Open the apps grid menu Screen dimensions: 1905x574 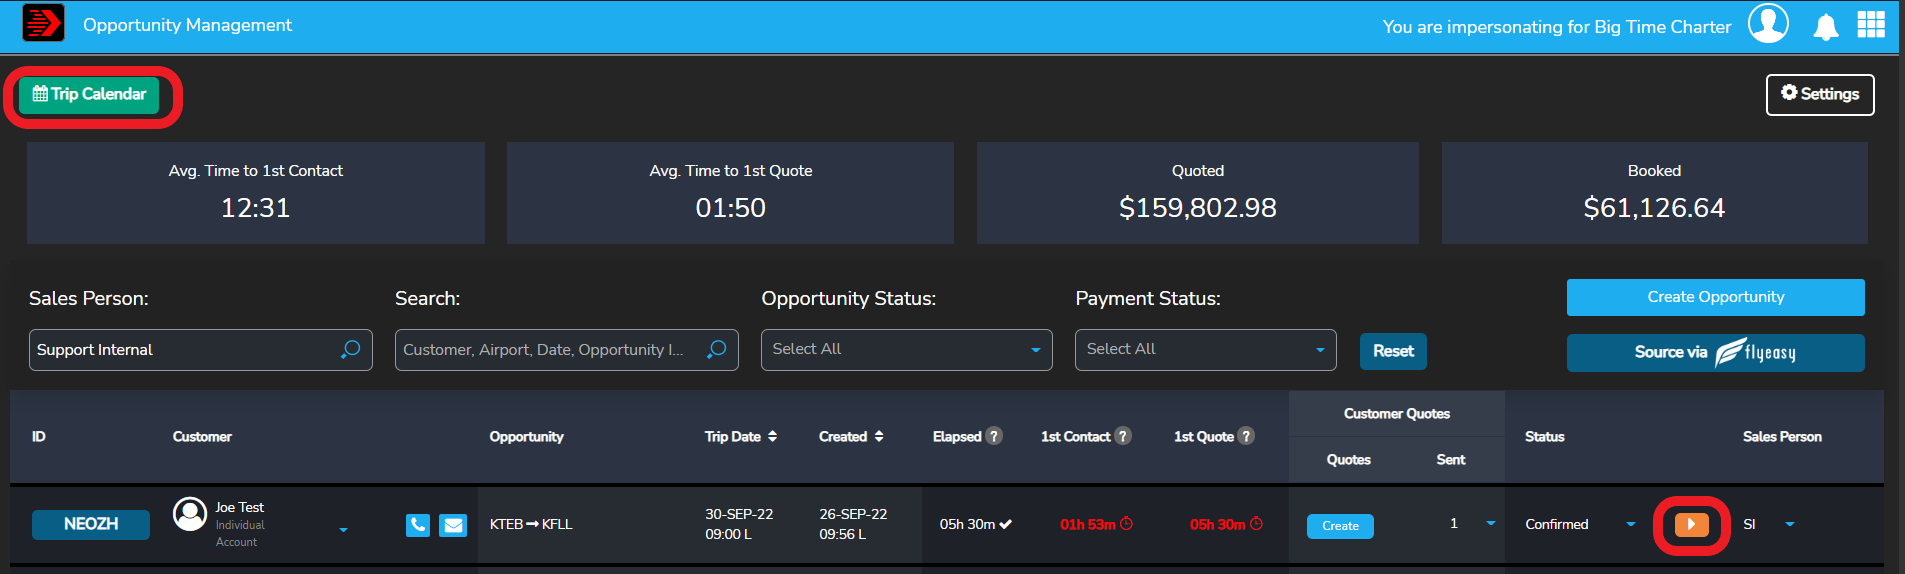(x=1870, y=25)
